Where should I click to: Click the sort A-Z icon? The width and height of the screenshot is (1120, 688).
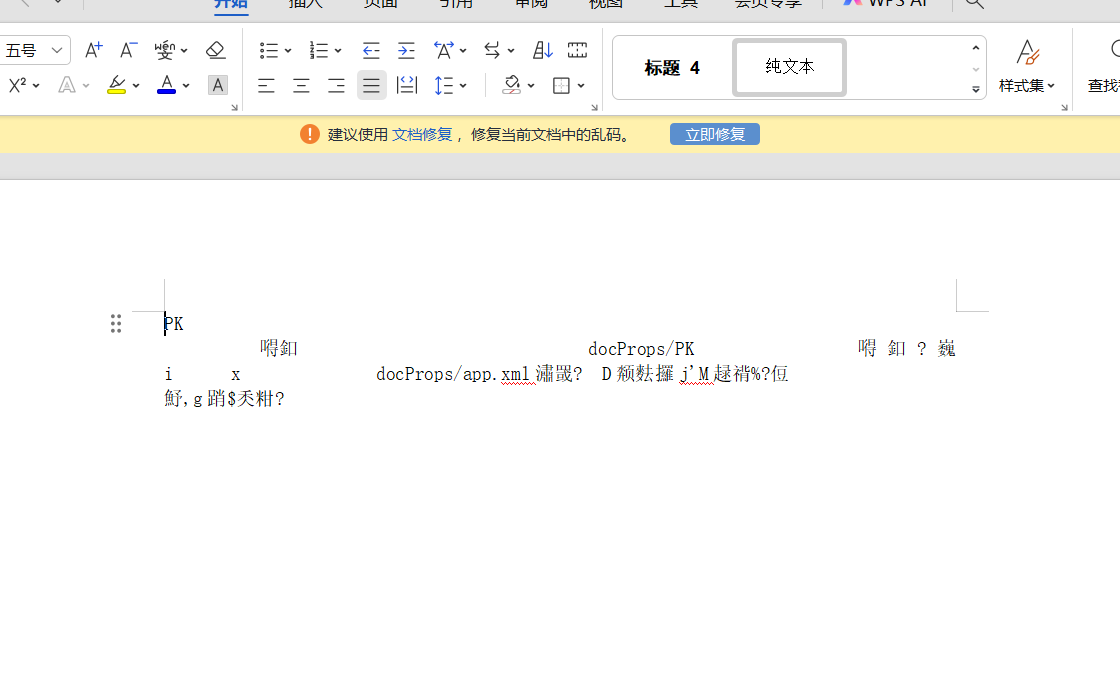click(x=542, y=50)
